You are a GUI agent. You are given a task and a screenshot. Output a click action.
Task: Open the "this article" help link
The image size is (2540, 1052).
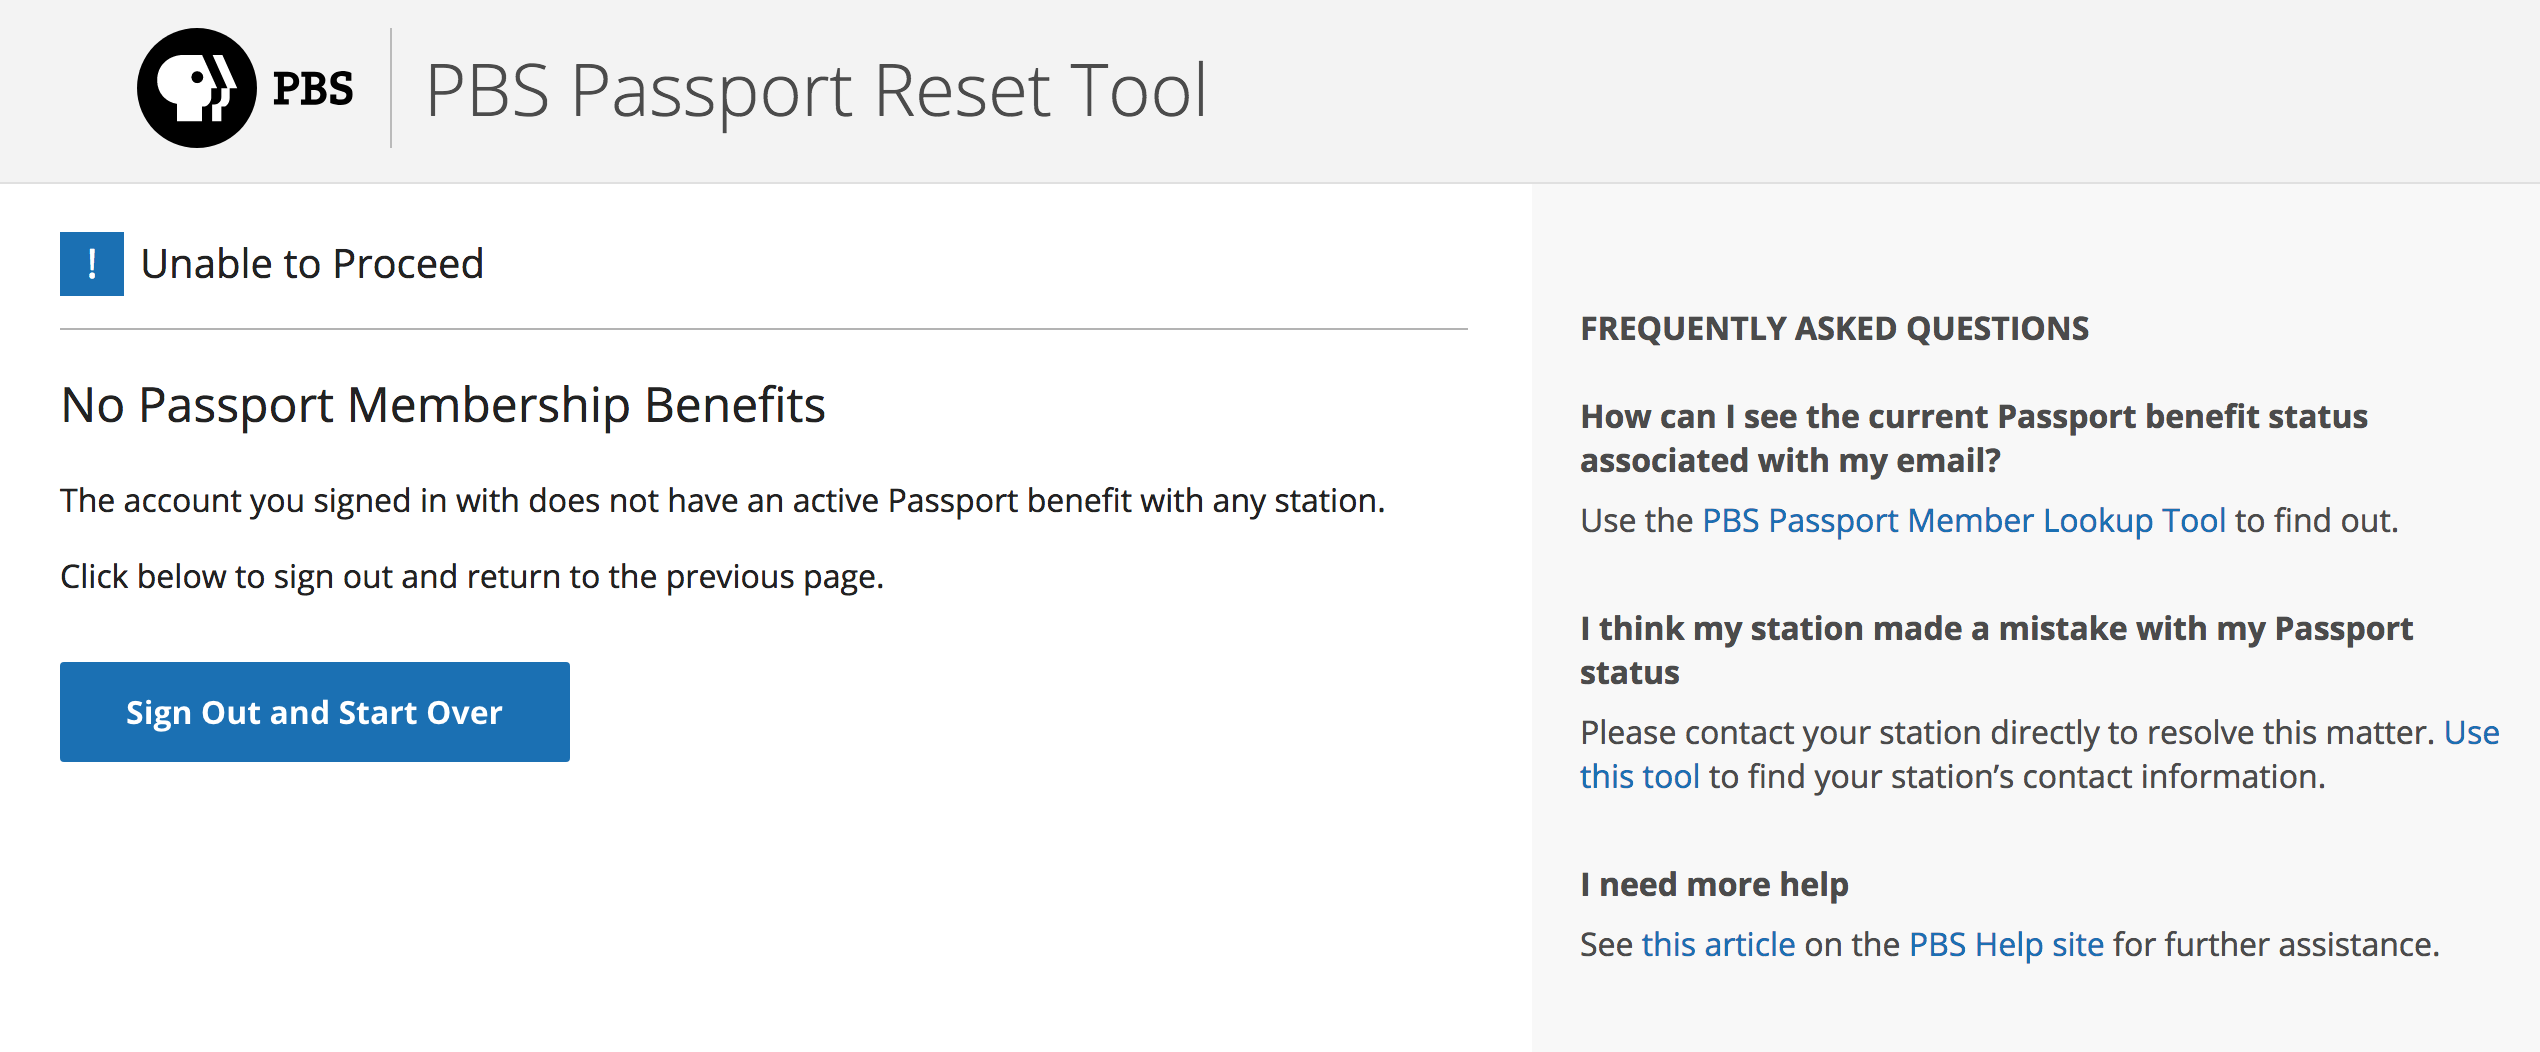tap(1718, 944)
